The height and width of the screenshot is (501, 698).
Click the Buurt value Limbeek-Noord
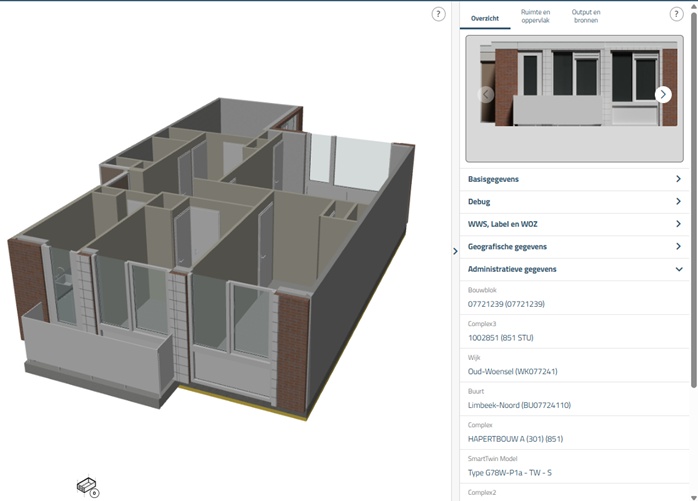(x=518, y=405)
